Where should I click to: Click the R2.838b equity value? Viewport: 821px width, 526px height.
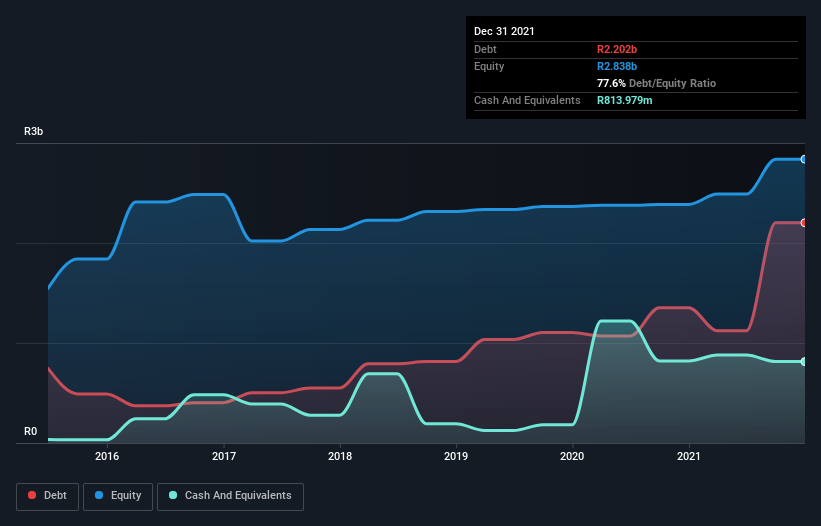tap(617, 66)
